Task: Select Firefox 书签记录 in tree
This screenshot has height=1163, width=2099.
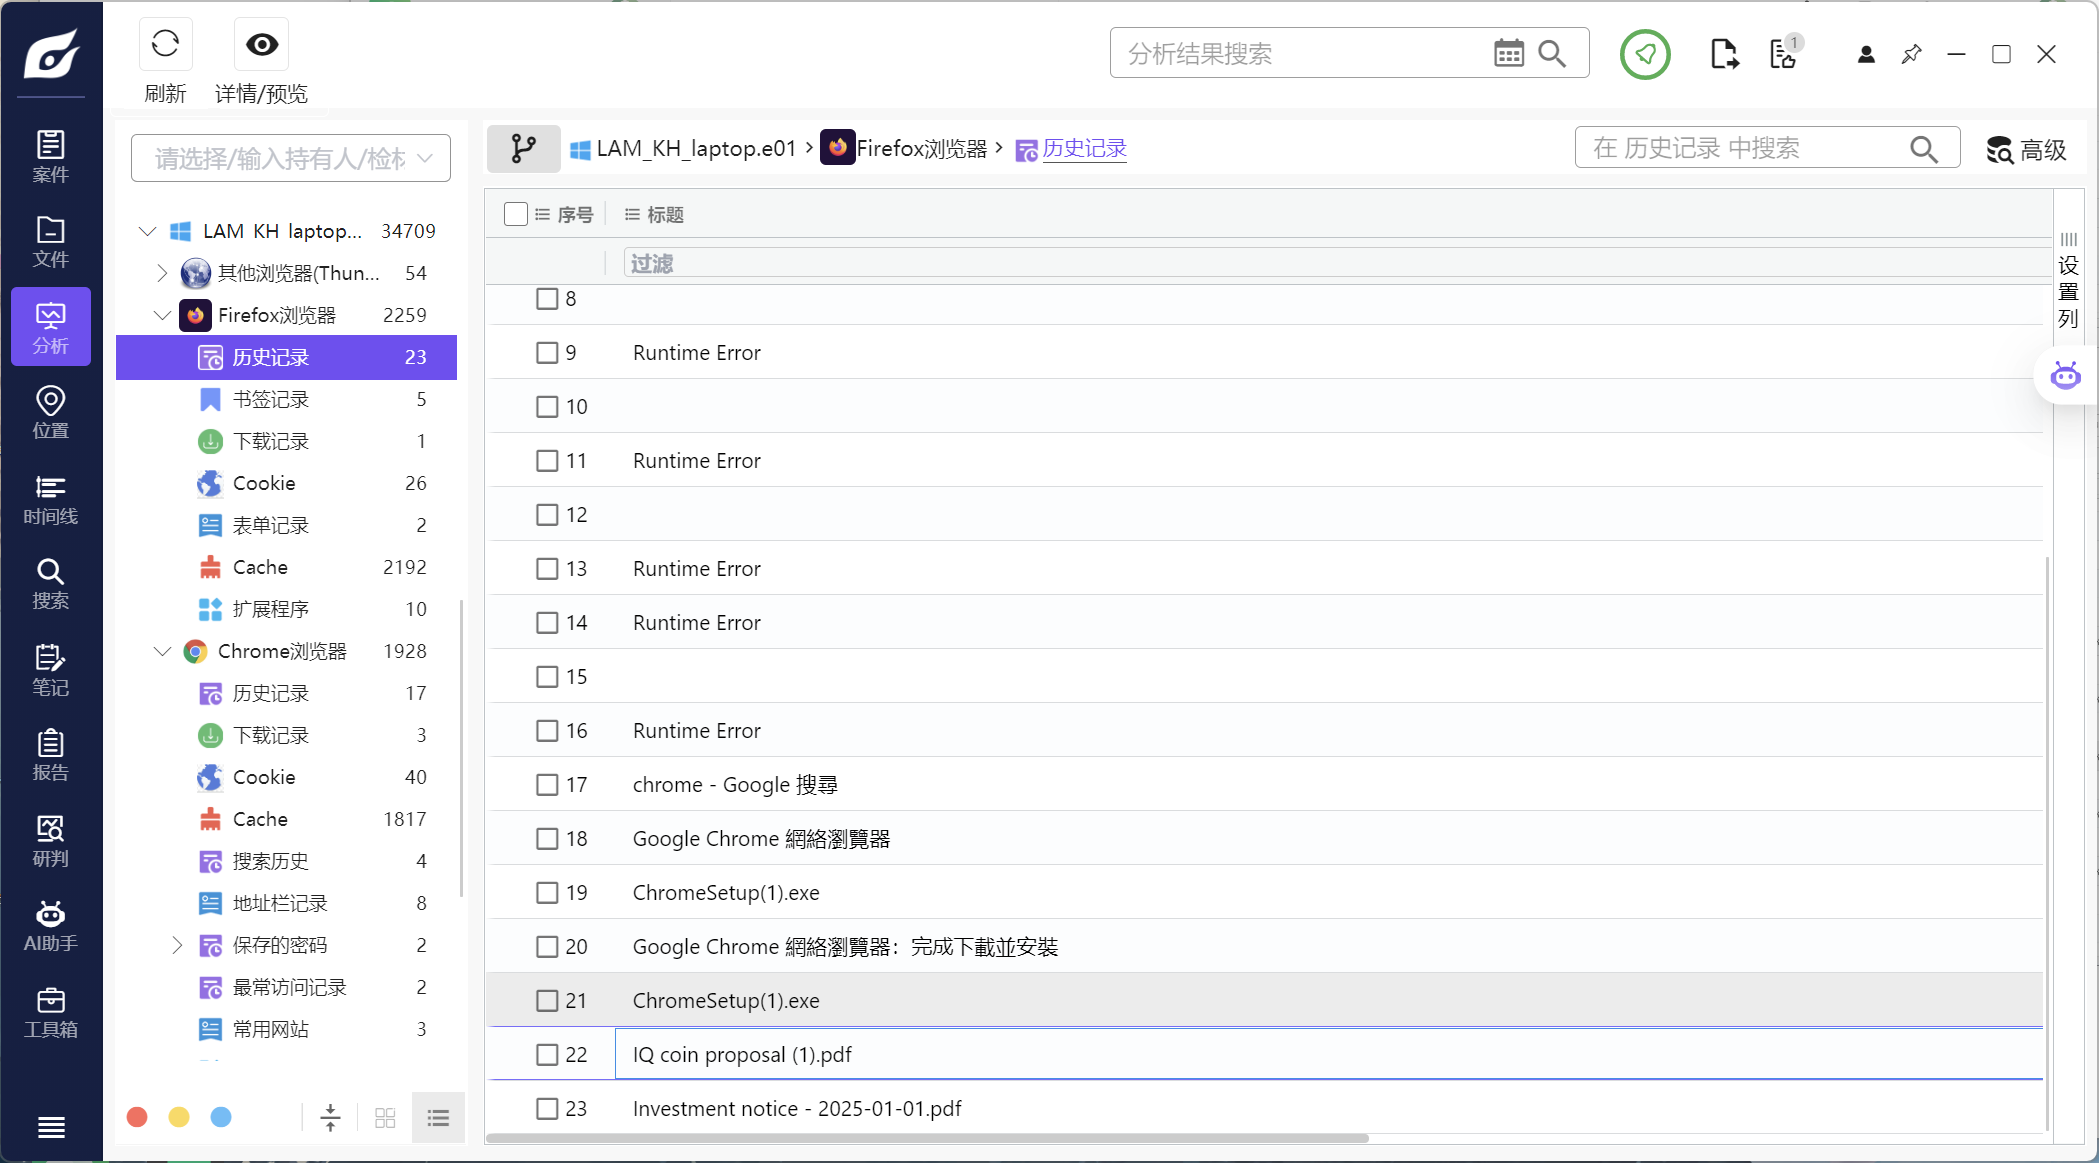Action: point(271,399)
